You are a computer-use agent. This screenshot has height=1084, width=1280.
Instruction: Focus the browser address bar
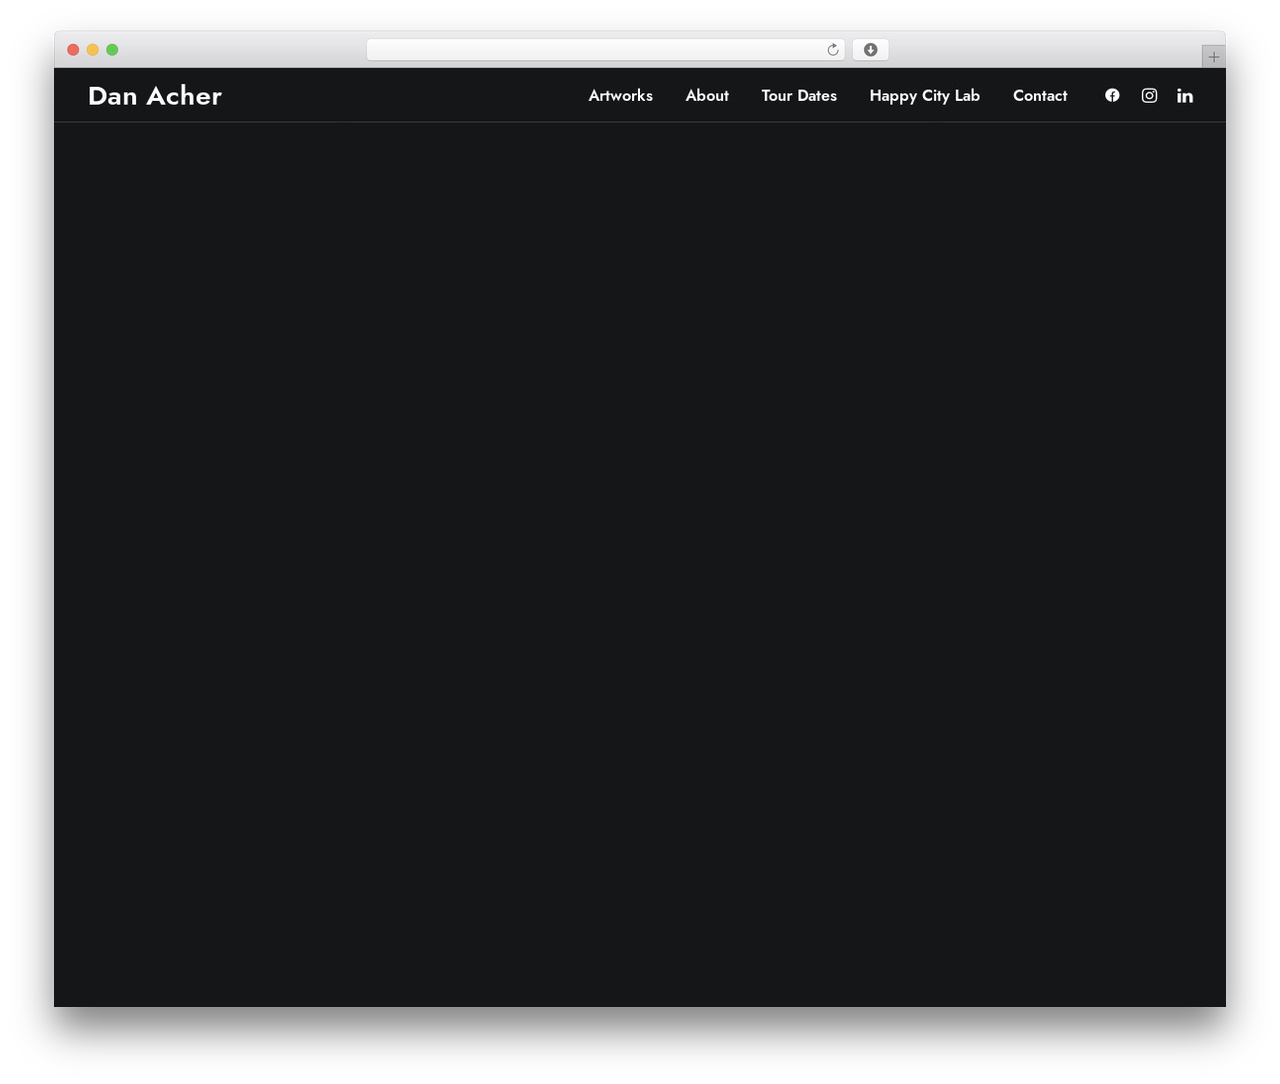pos(605,50)
